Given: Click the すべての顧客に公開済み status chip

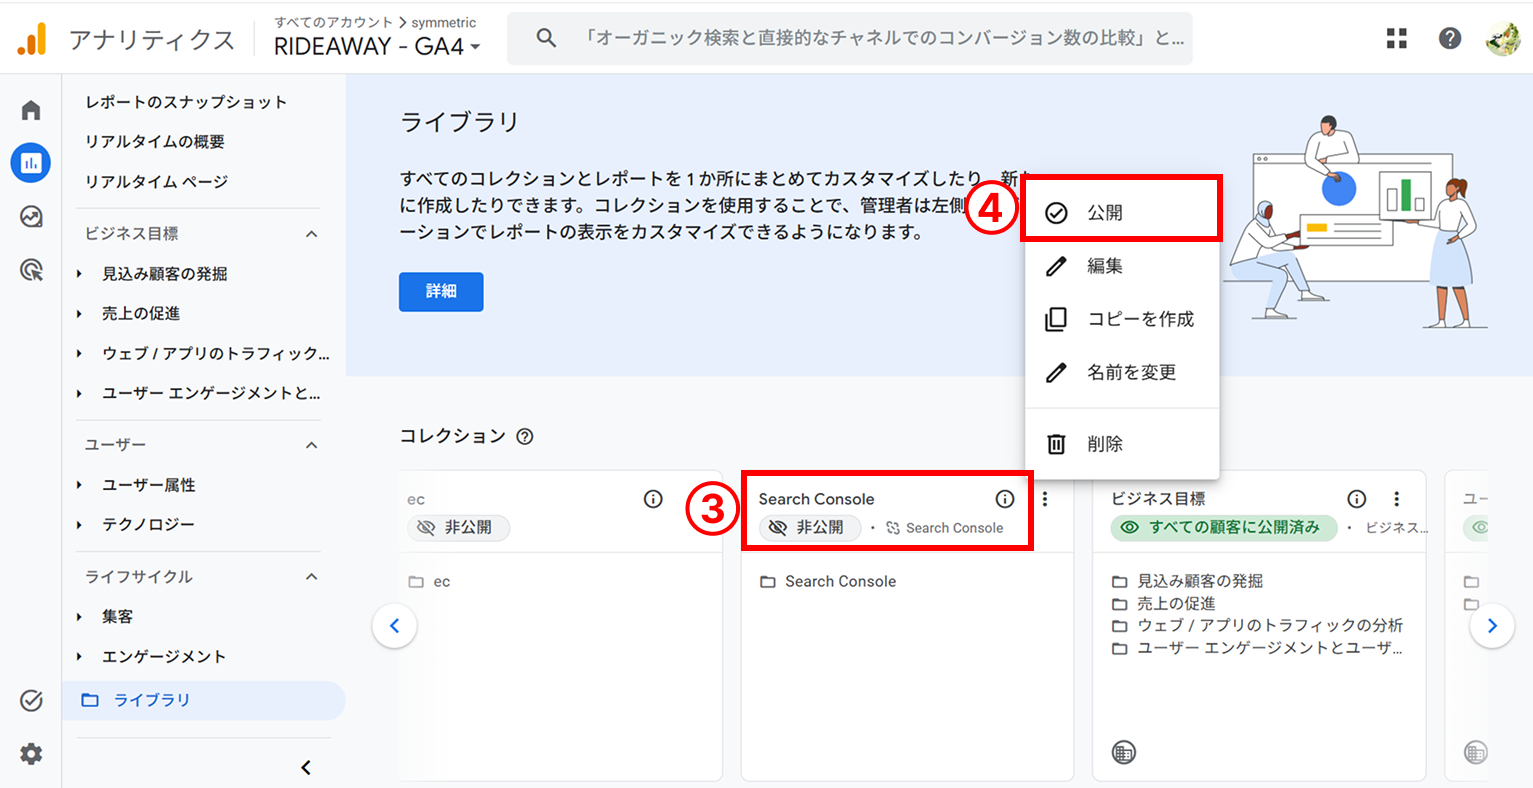Looking at the screenshot, I should coord(1224,527).
